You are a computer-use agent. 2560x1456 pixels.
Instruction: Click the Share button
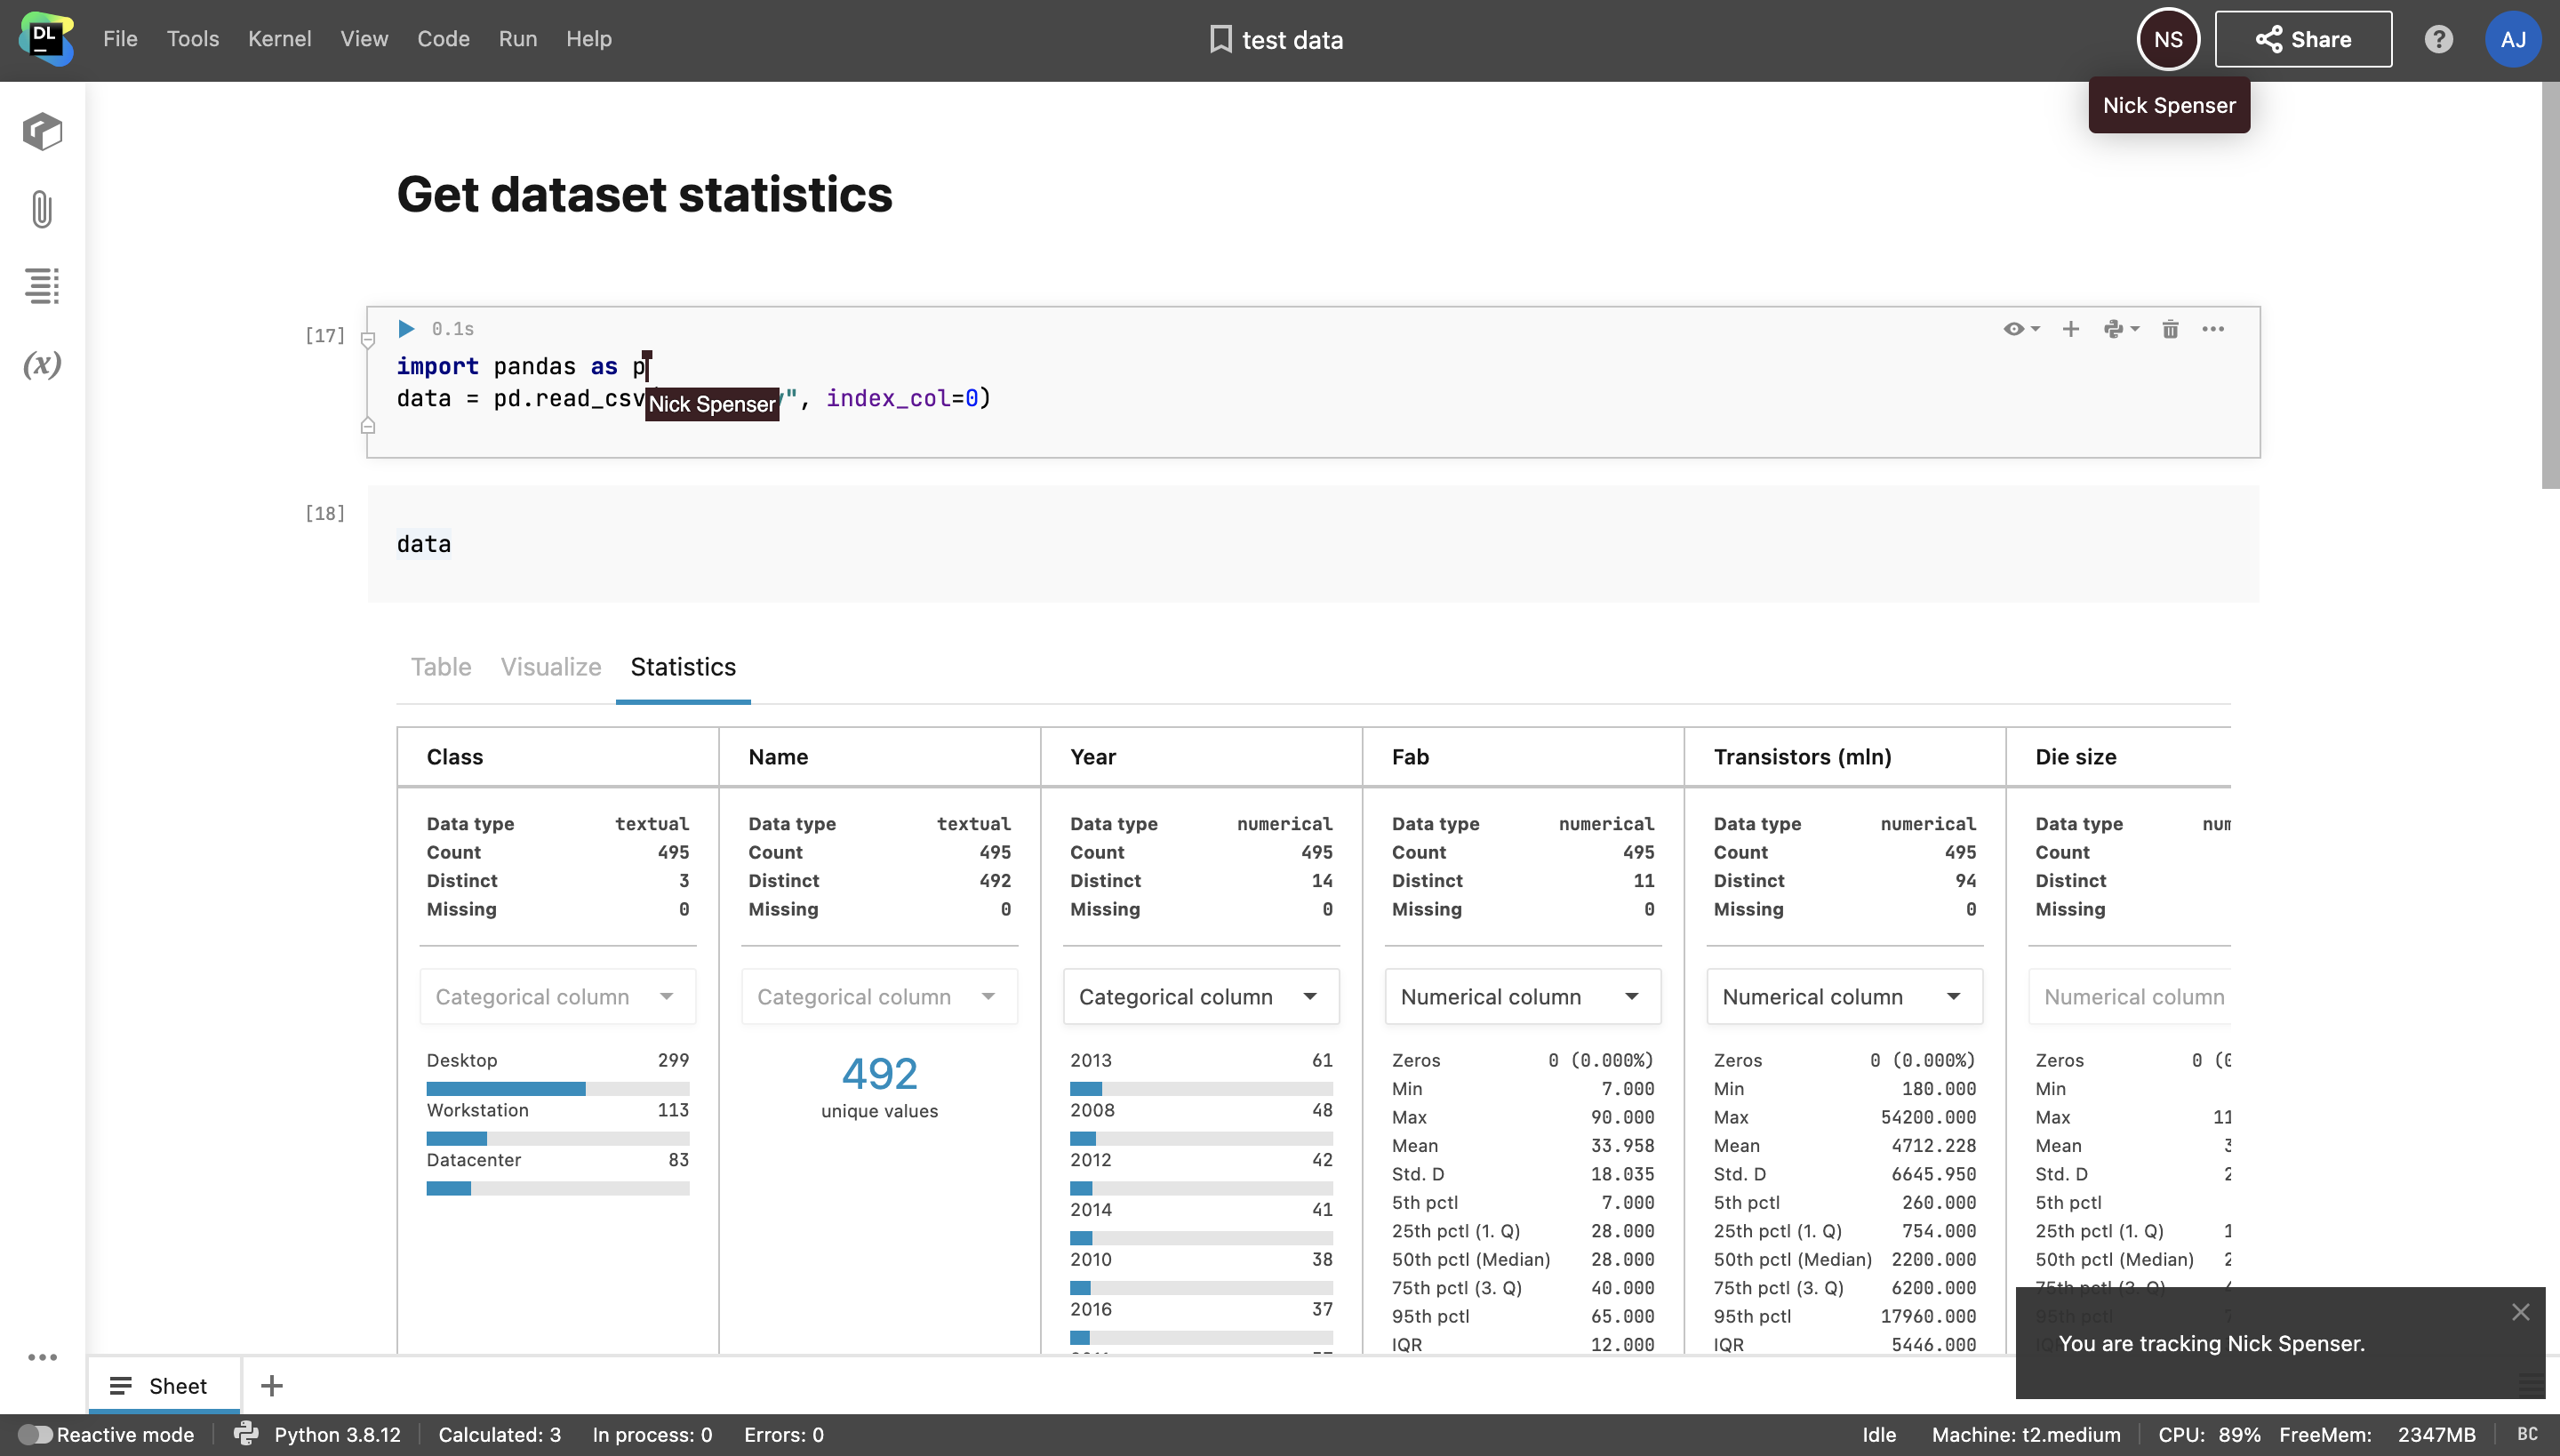pos(2303,39)
